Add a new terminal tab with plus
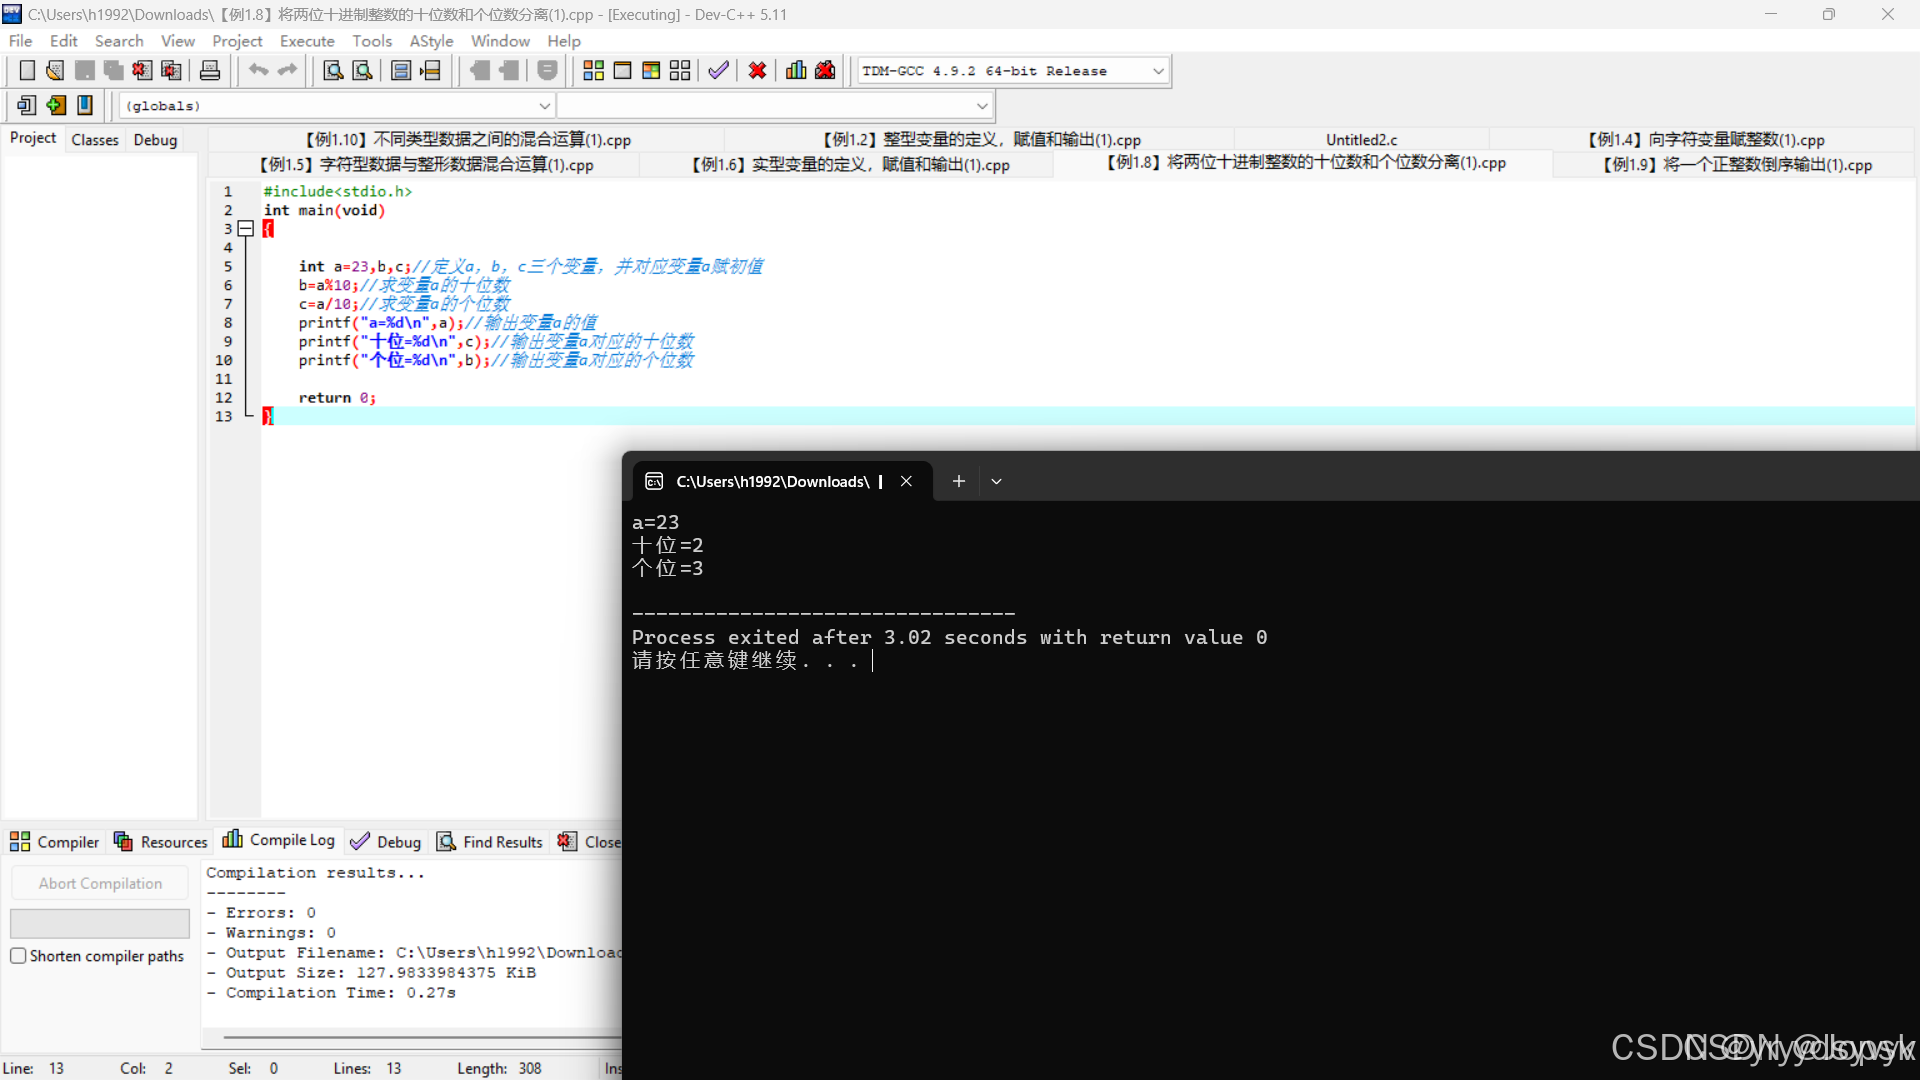The width and height of the screenshot is (1920, 1080). coord(958,481)
